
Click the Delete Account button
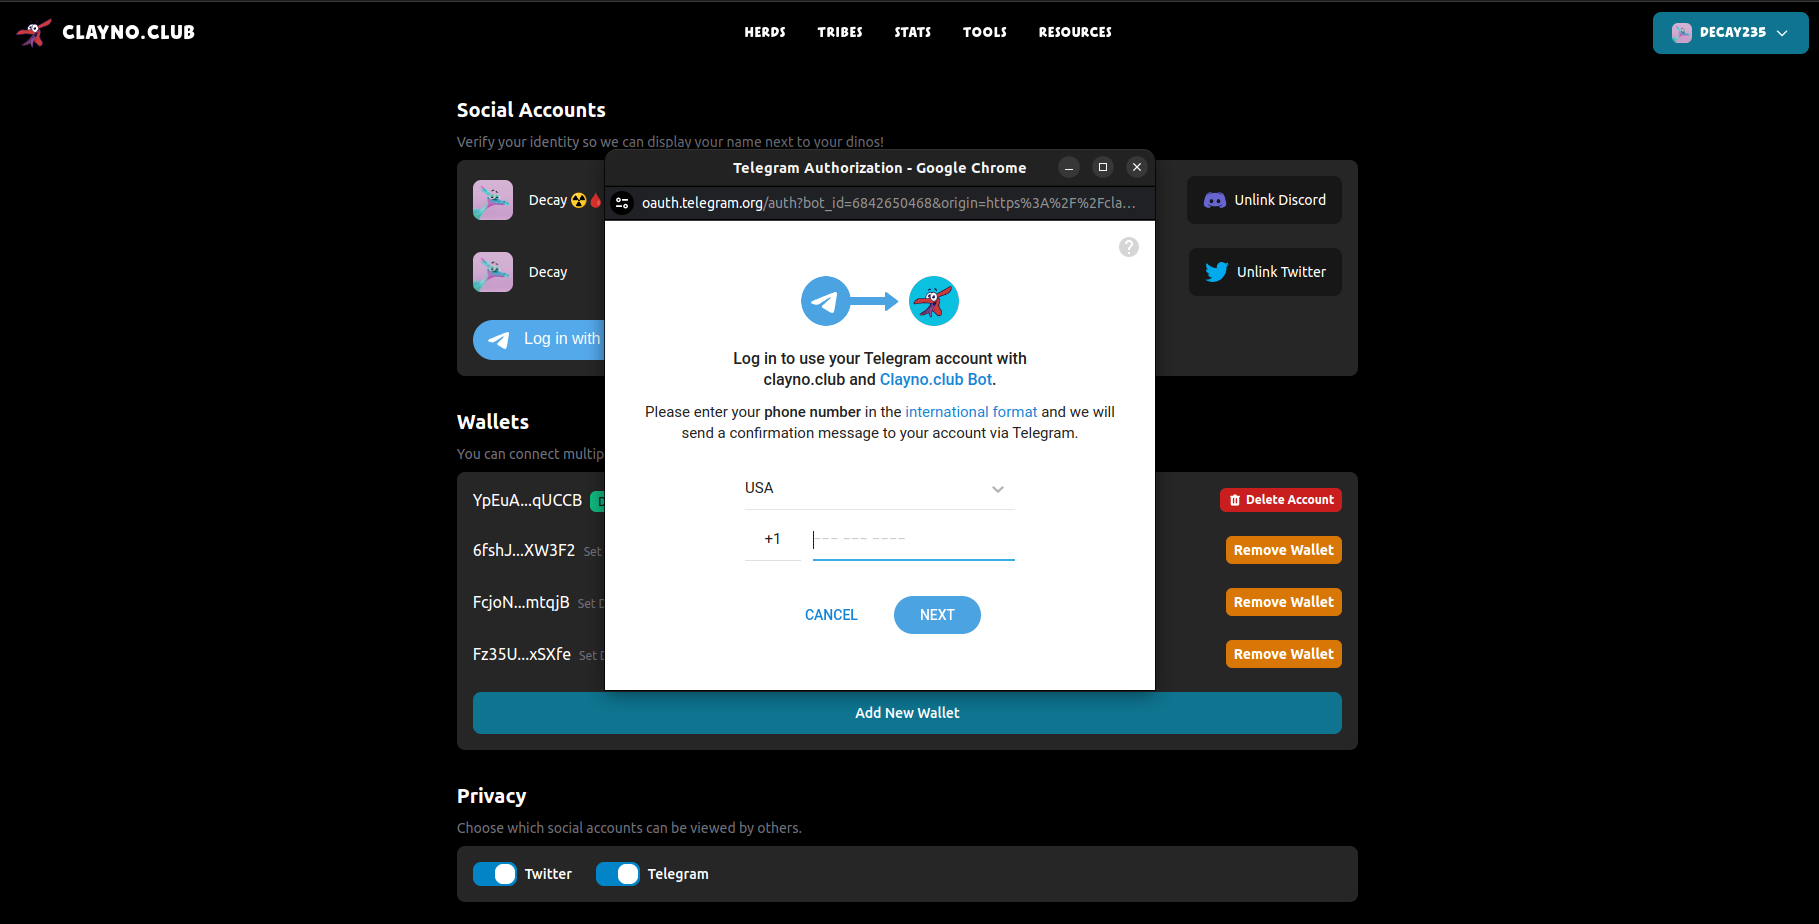click(1281, 500)
